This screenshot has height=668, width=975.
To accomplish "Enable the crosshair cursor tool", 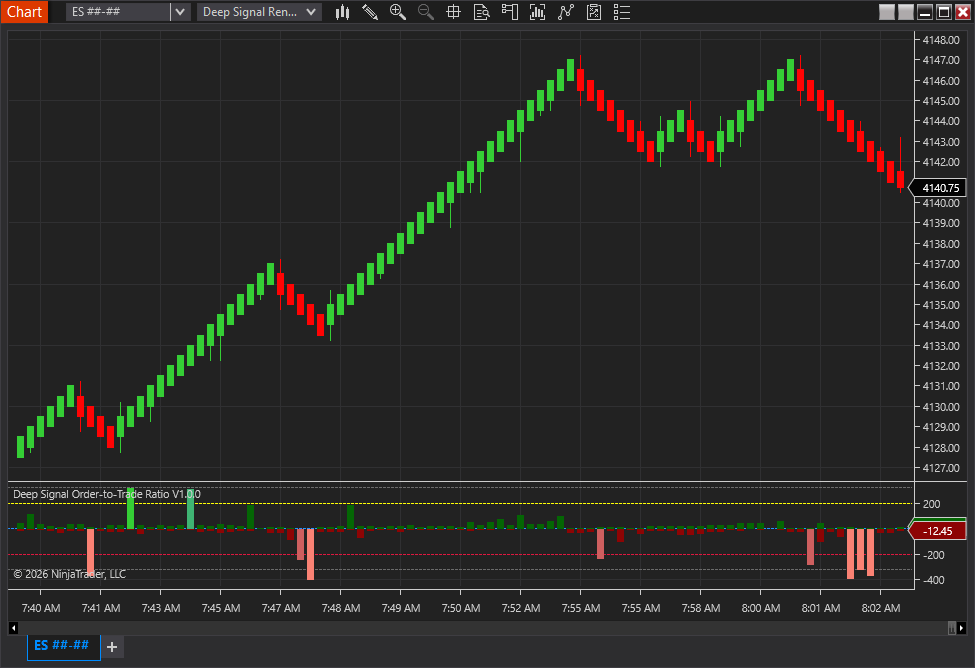I will tap(453, 12).
